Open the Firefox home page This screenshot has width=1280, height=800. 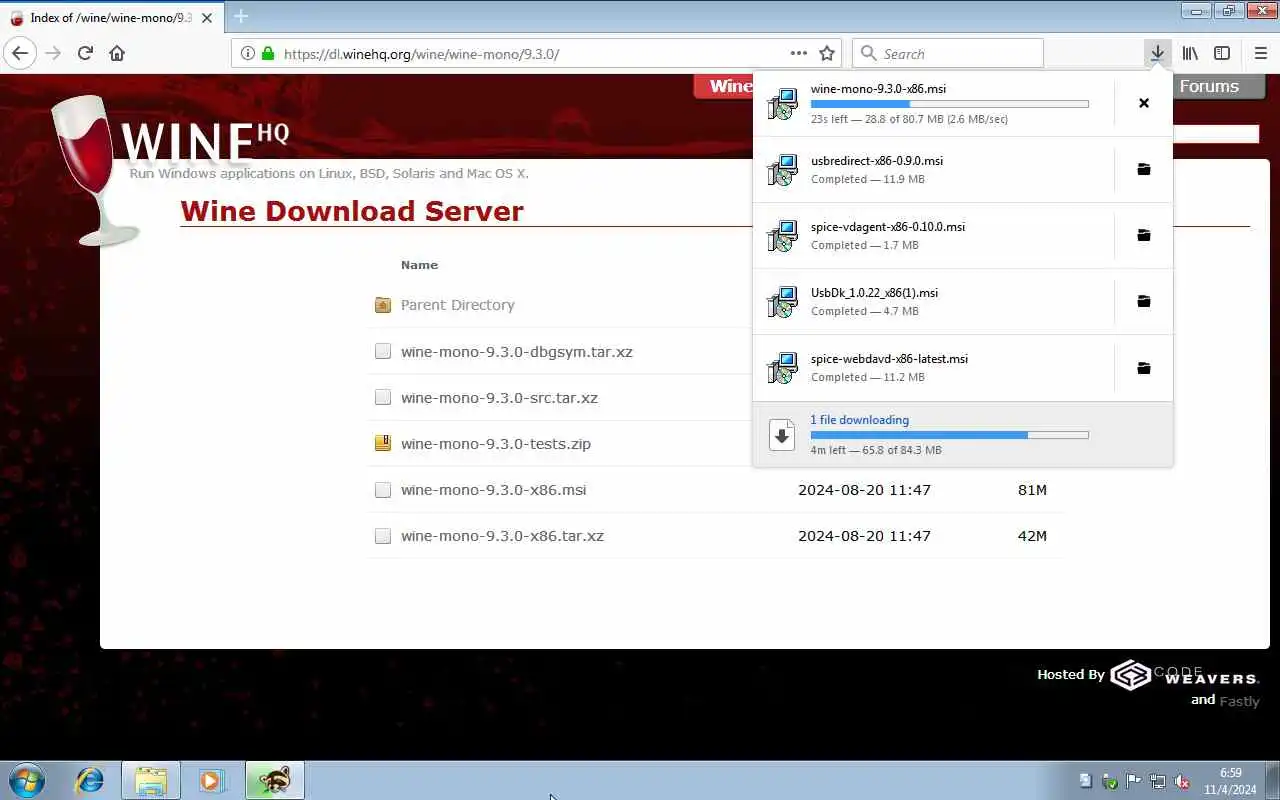point(117,53)
